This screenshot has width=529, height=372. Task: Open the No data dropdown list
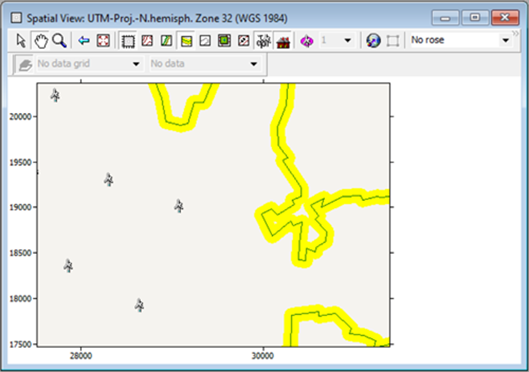[x=204, y=64]
